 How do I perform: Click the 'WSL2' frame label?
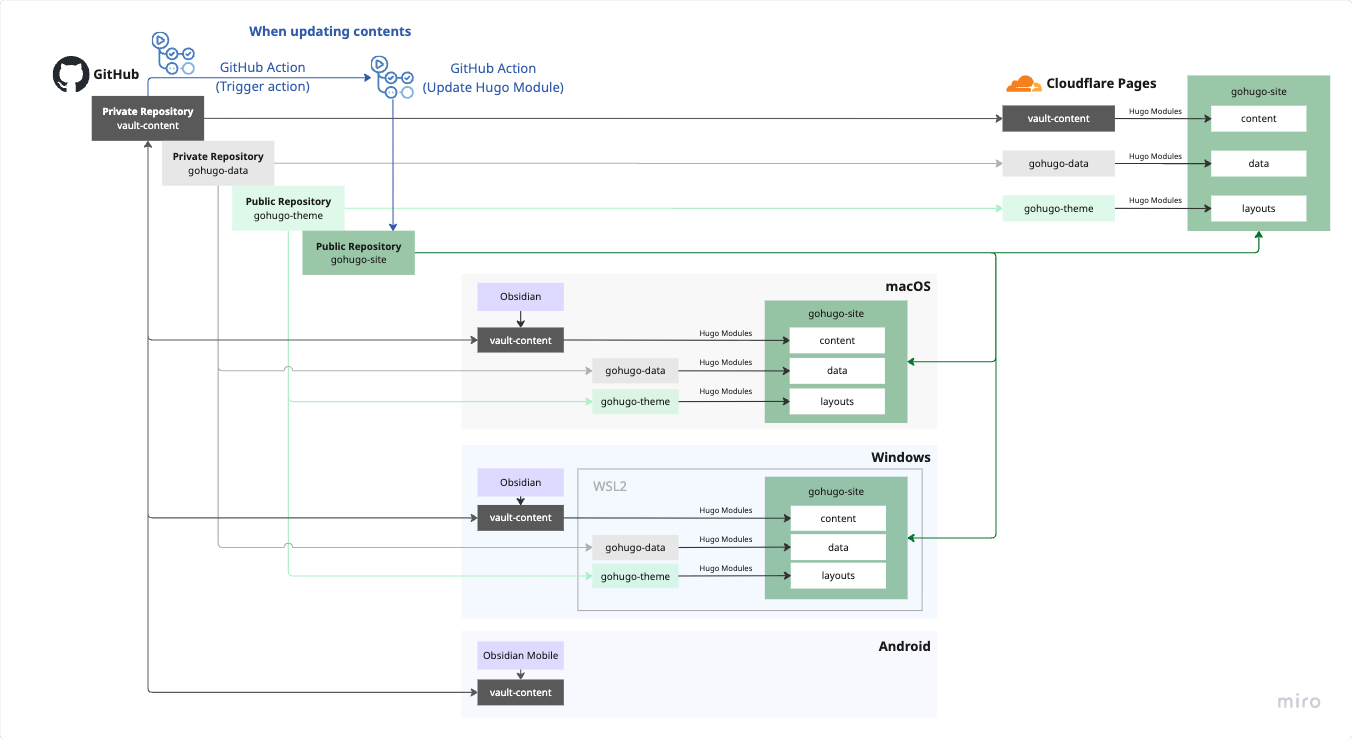tap(610, 487)
